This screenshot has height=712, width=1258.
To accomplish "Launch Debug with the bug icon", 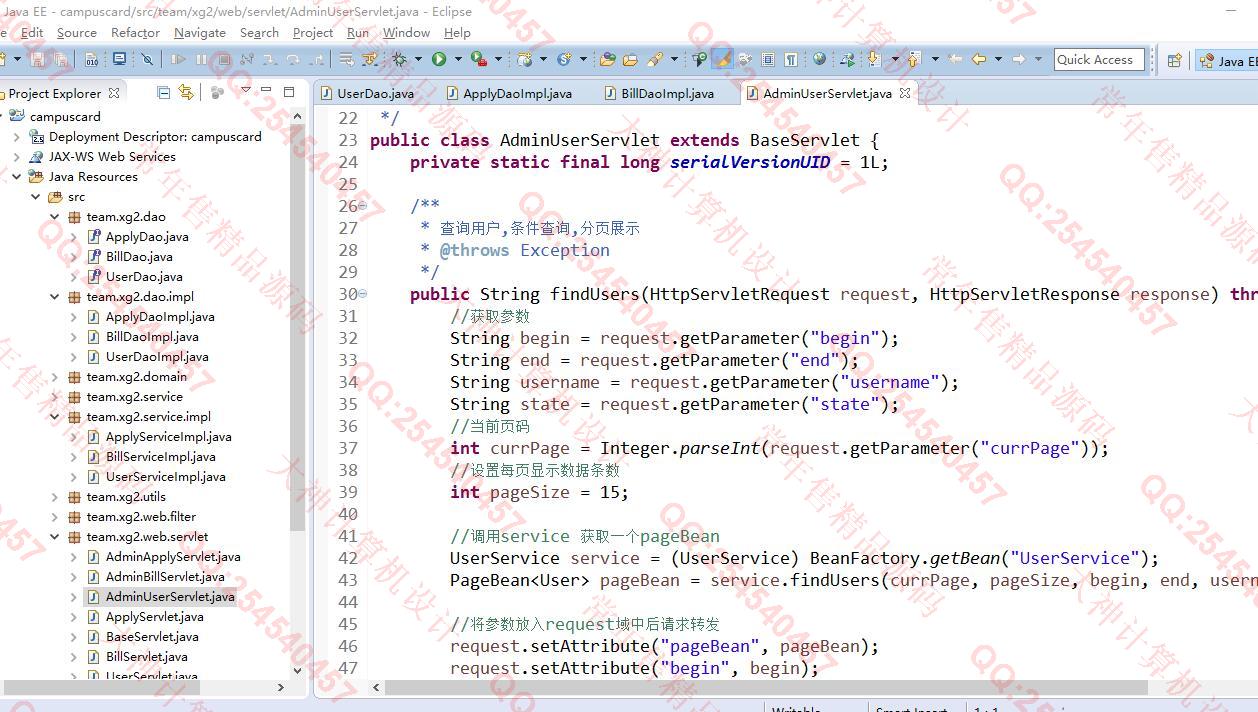I will (399, 59).
